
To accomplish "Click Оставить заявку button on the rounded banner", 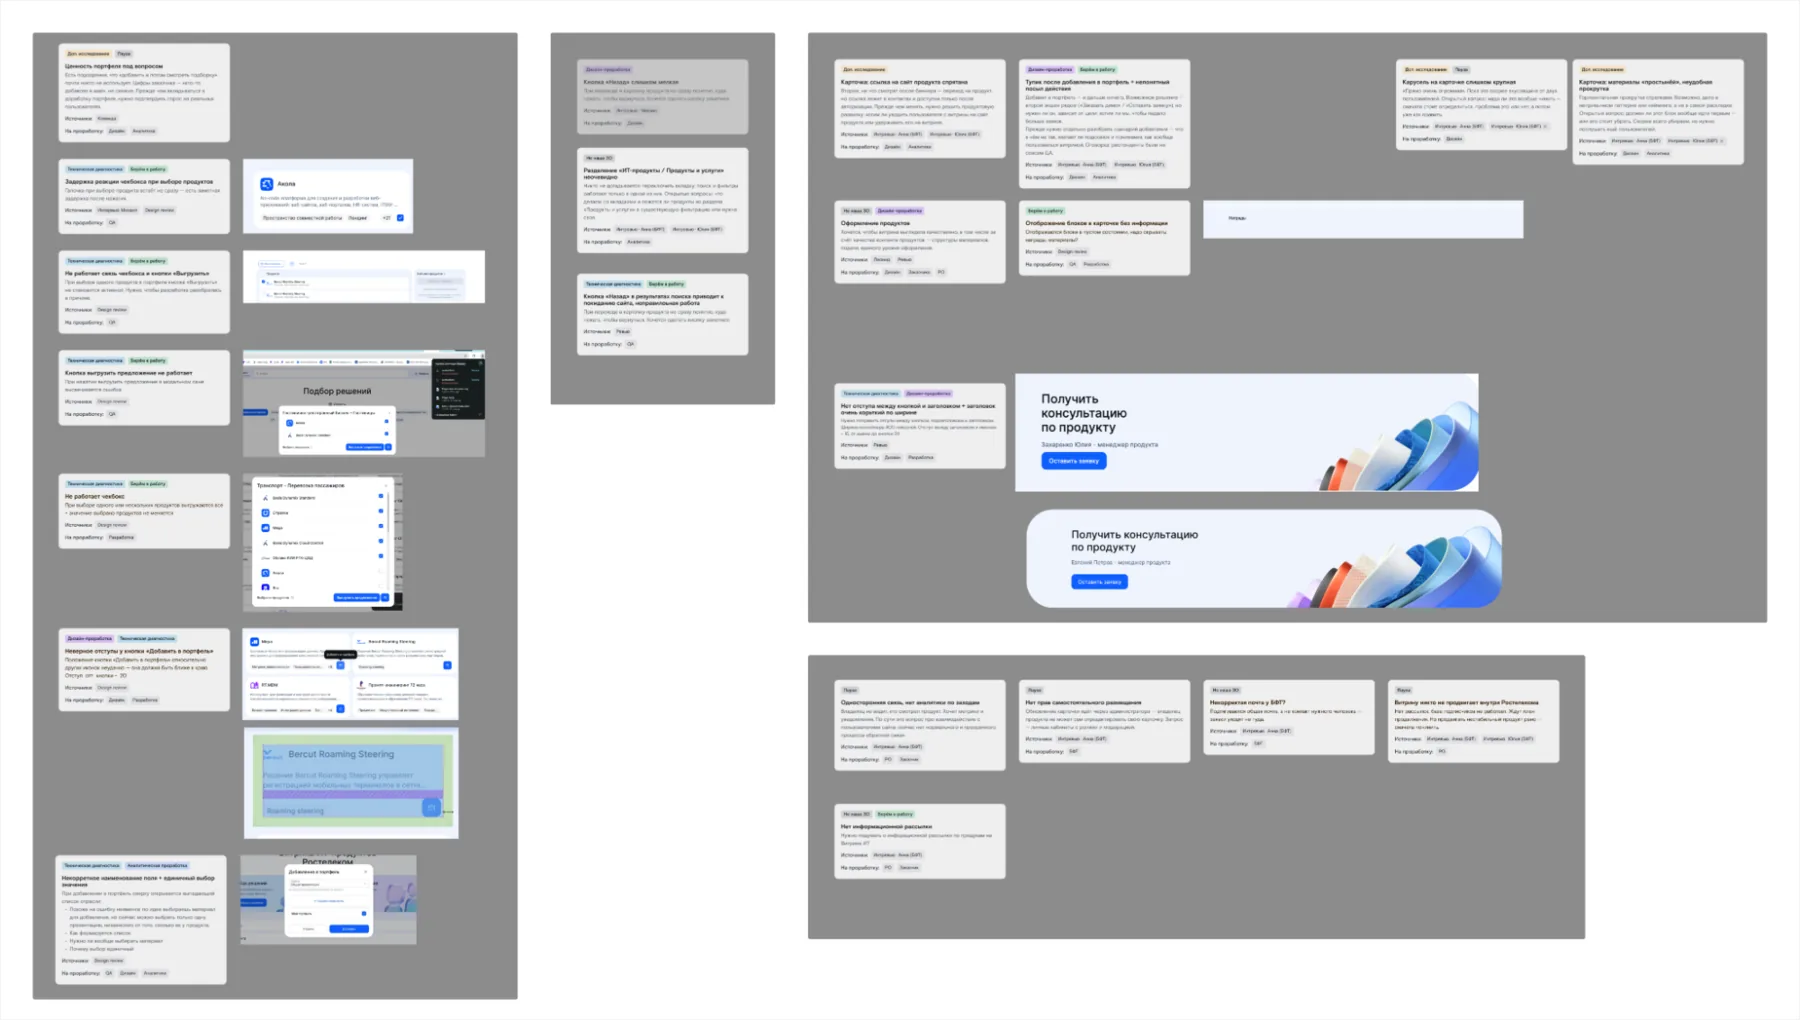I will pyautogui.click(x=1099, y=582).
